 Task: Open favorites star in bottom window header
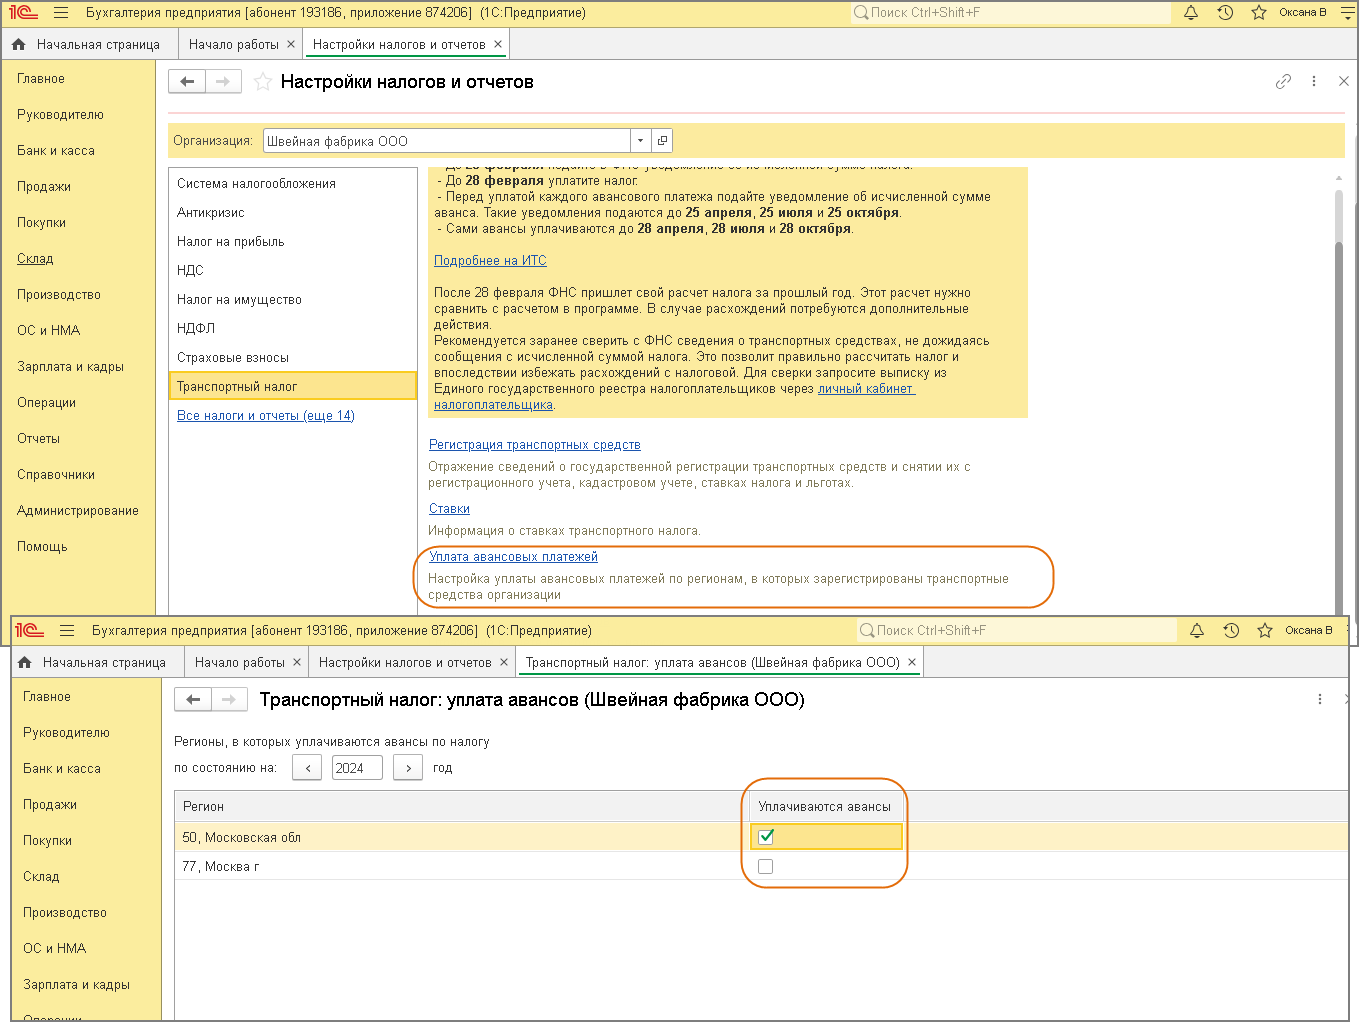1265,631
